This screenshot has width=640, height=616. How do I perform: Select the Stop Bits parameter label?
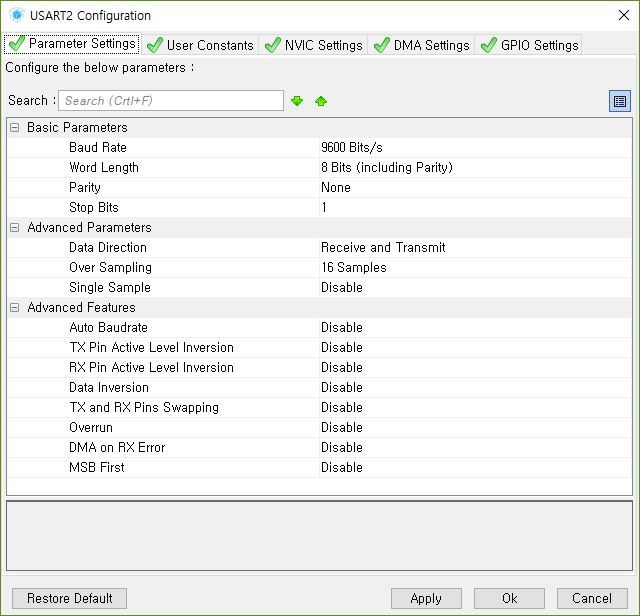(93, 207)
